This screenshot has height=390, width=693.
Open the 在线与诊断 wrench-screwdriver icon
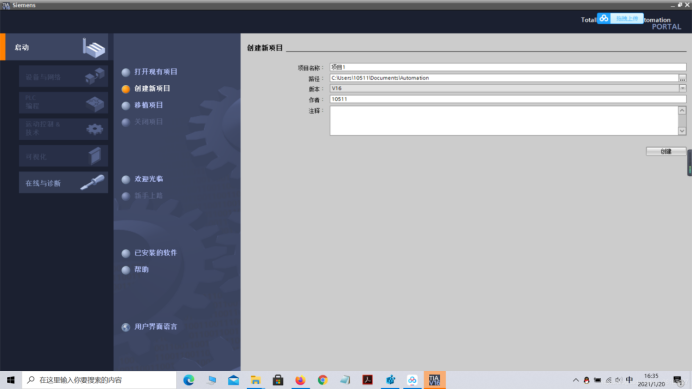(92, 182)
